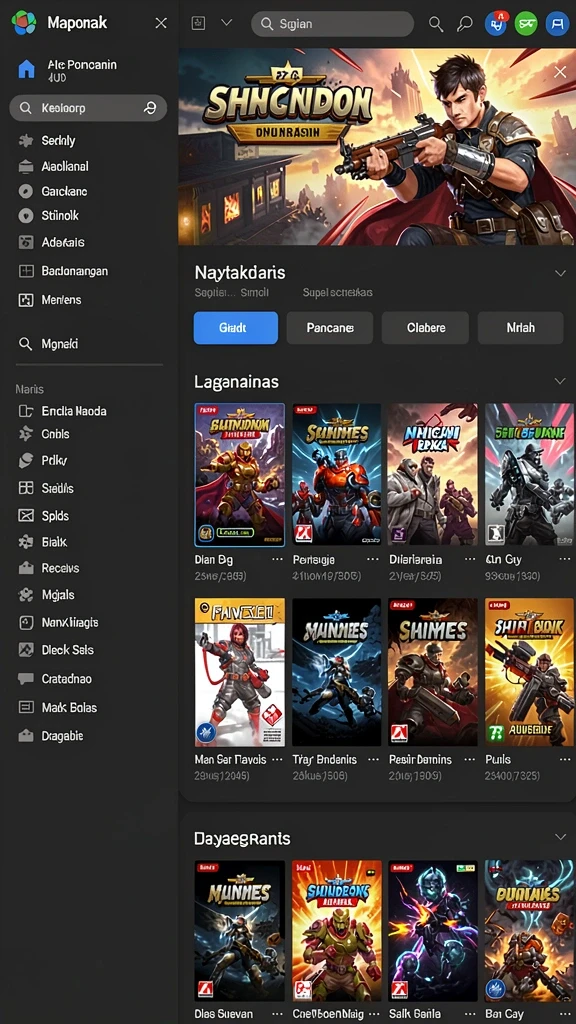Collapse the Naytakdaris section chevron
This screenshot has height=1024, width=576.
tap(560, 273)
